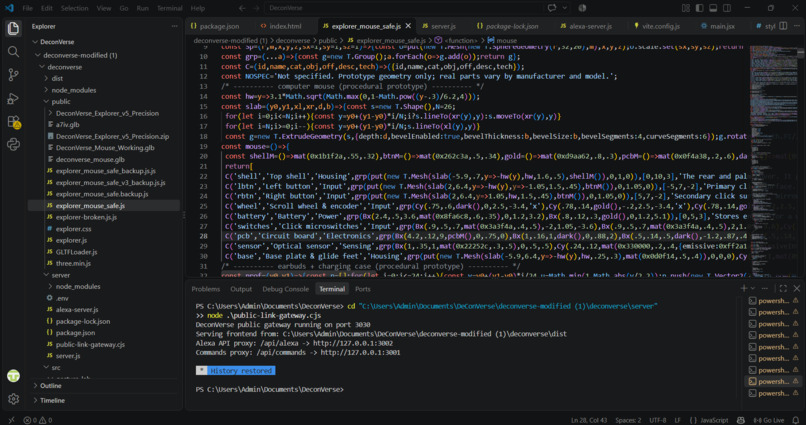Open the File menu
Viewport: 806px width, 425px height.
coord(27,8)
